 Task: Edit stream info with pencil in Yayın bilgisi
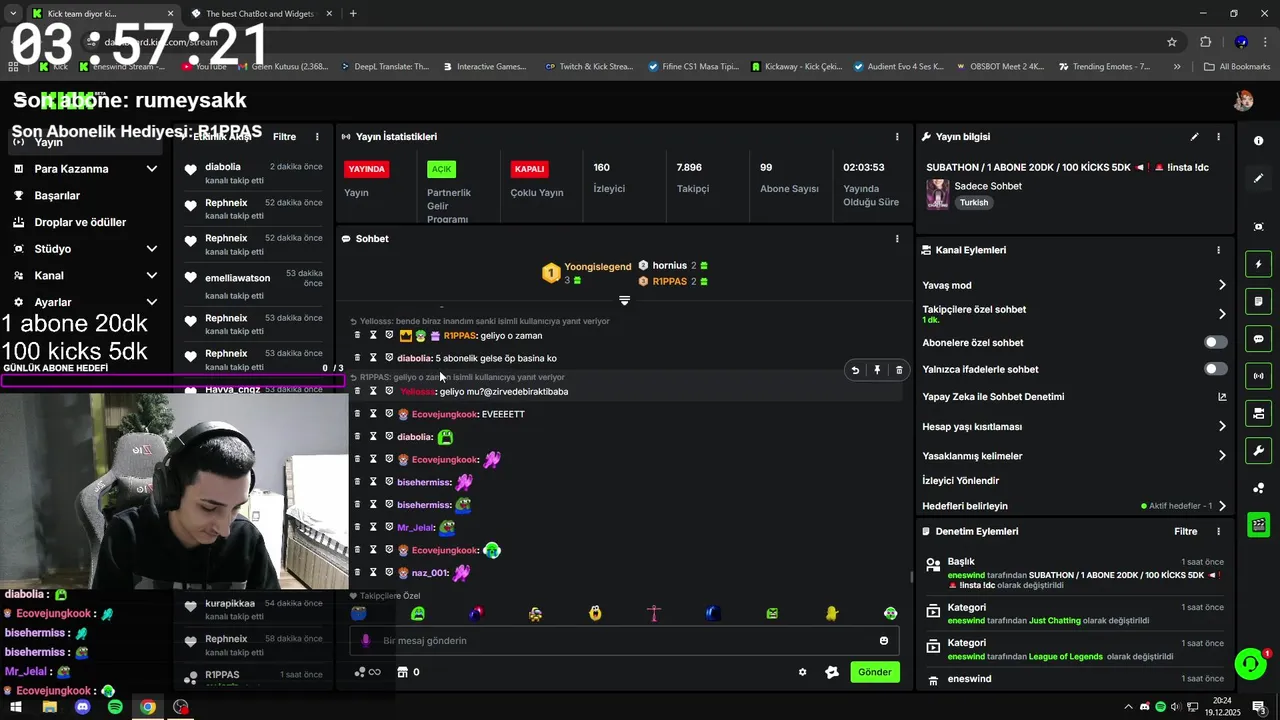click(x=1194, y=137)
